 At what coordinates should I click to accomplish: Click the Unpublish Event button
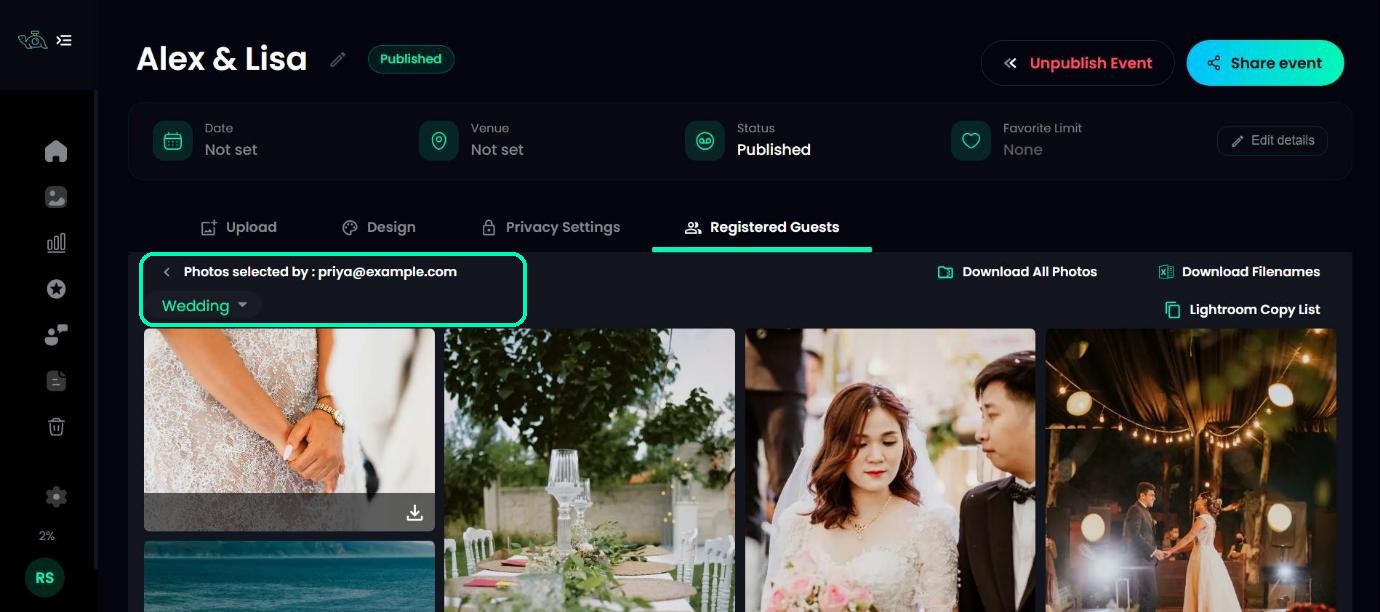click(1077, 63)
